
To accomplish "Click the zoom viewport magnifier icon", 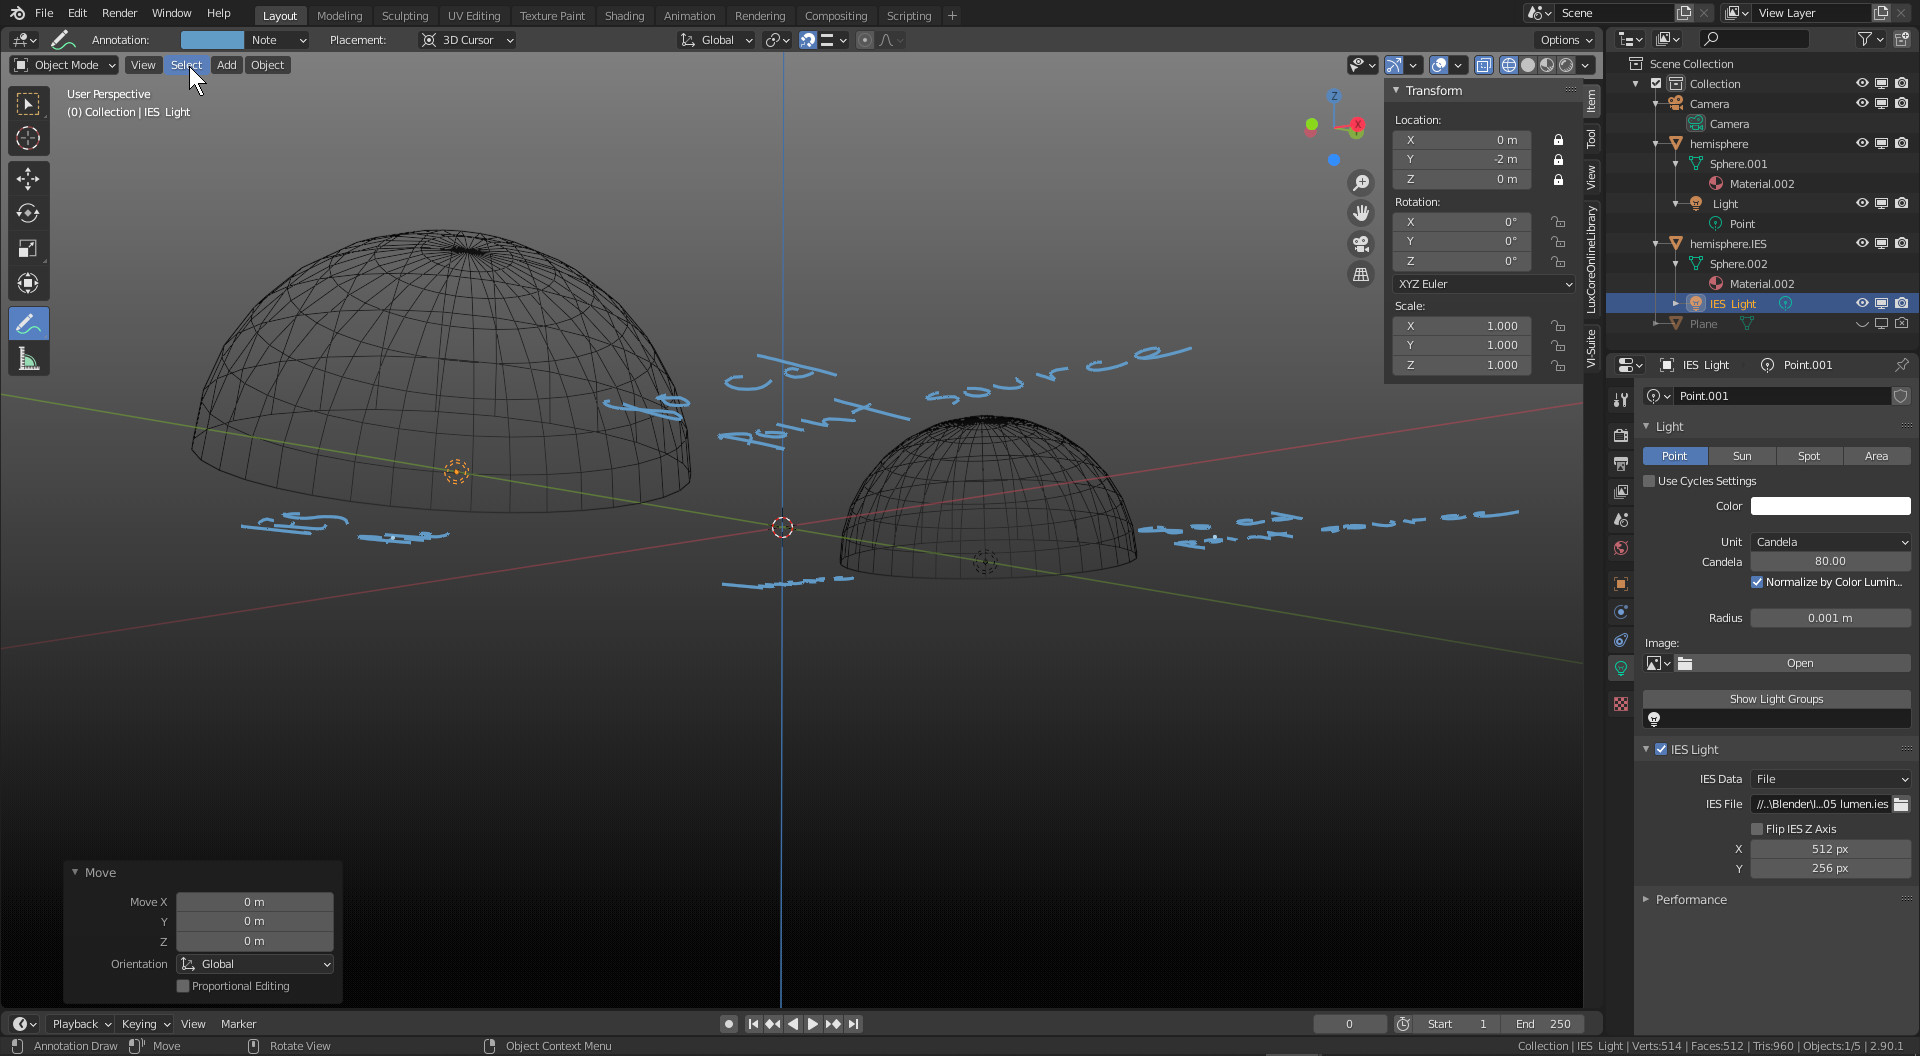I will [1361, 183].
